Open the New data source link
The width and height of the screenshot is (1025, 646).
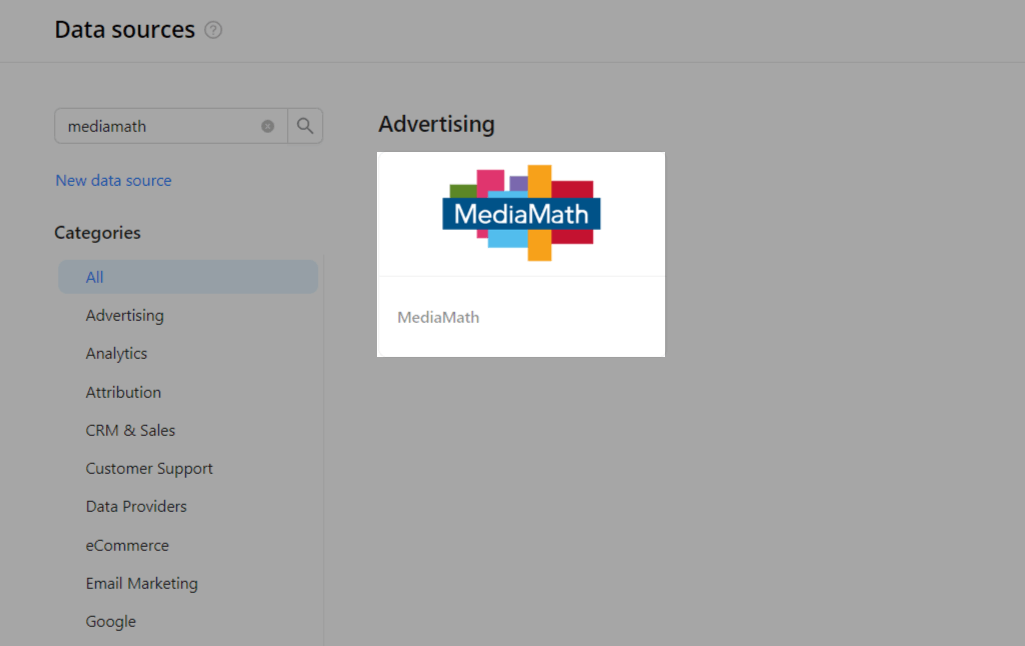coord(114,180)
